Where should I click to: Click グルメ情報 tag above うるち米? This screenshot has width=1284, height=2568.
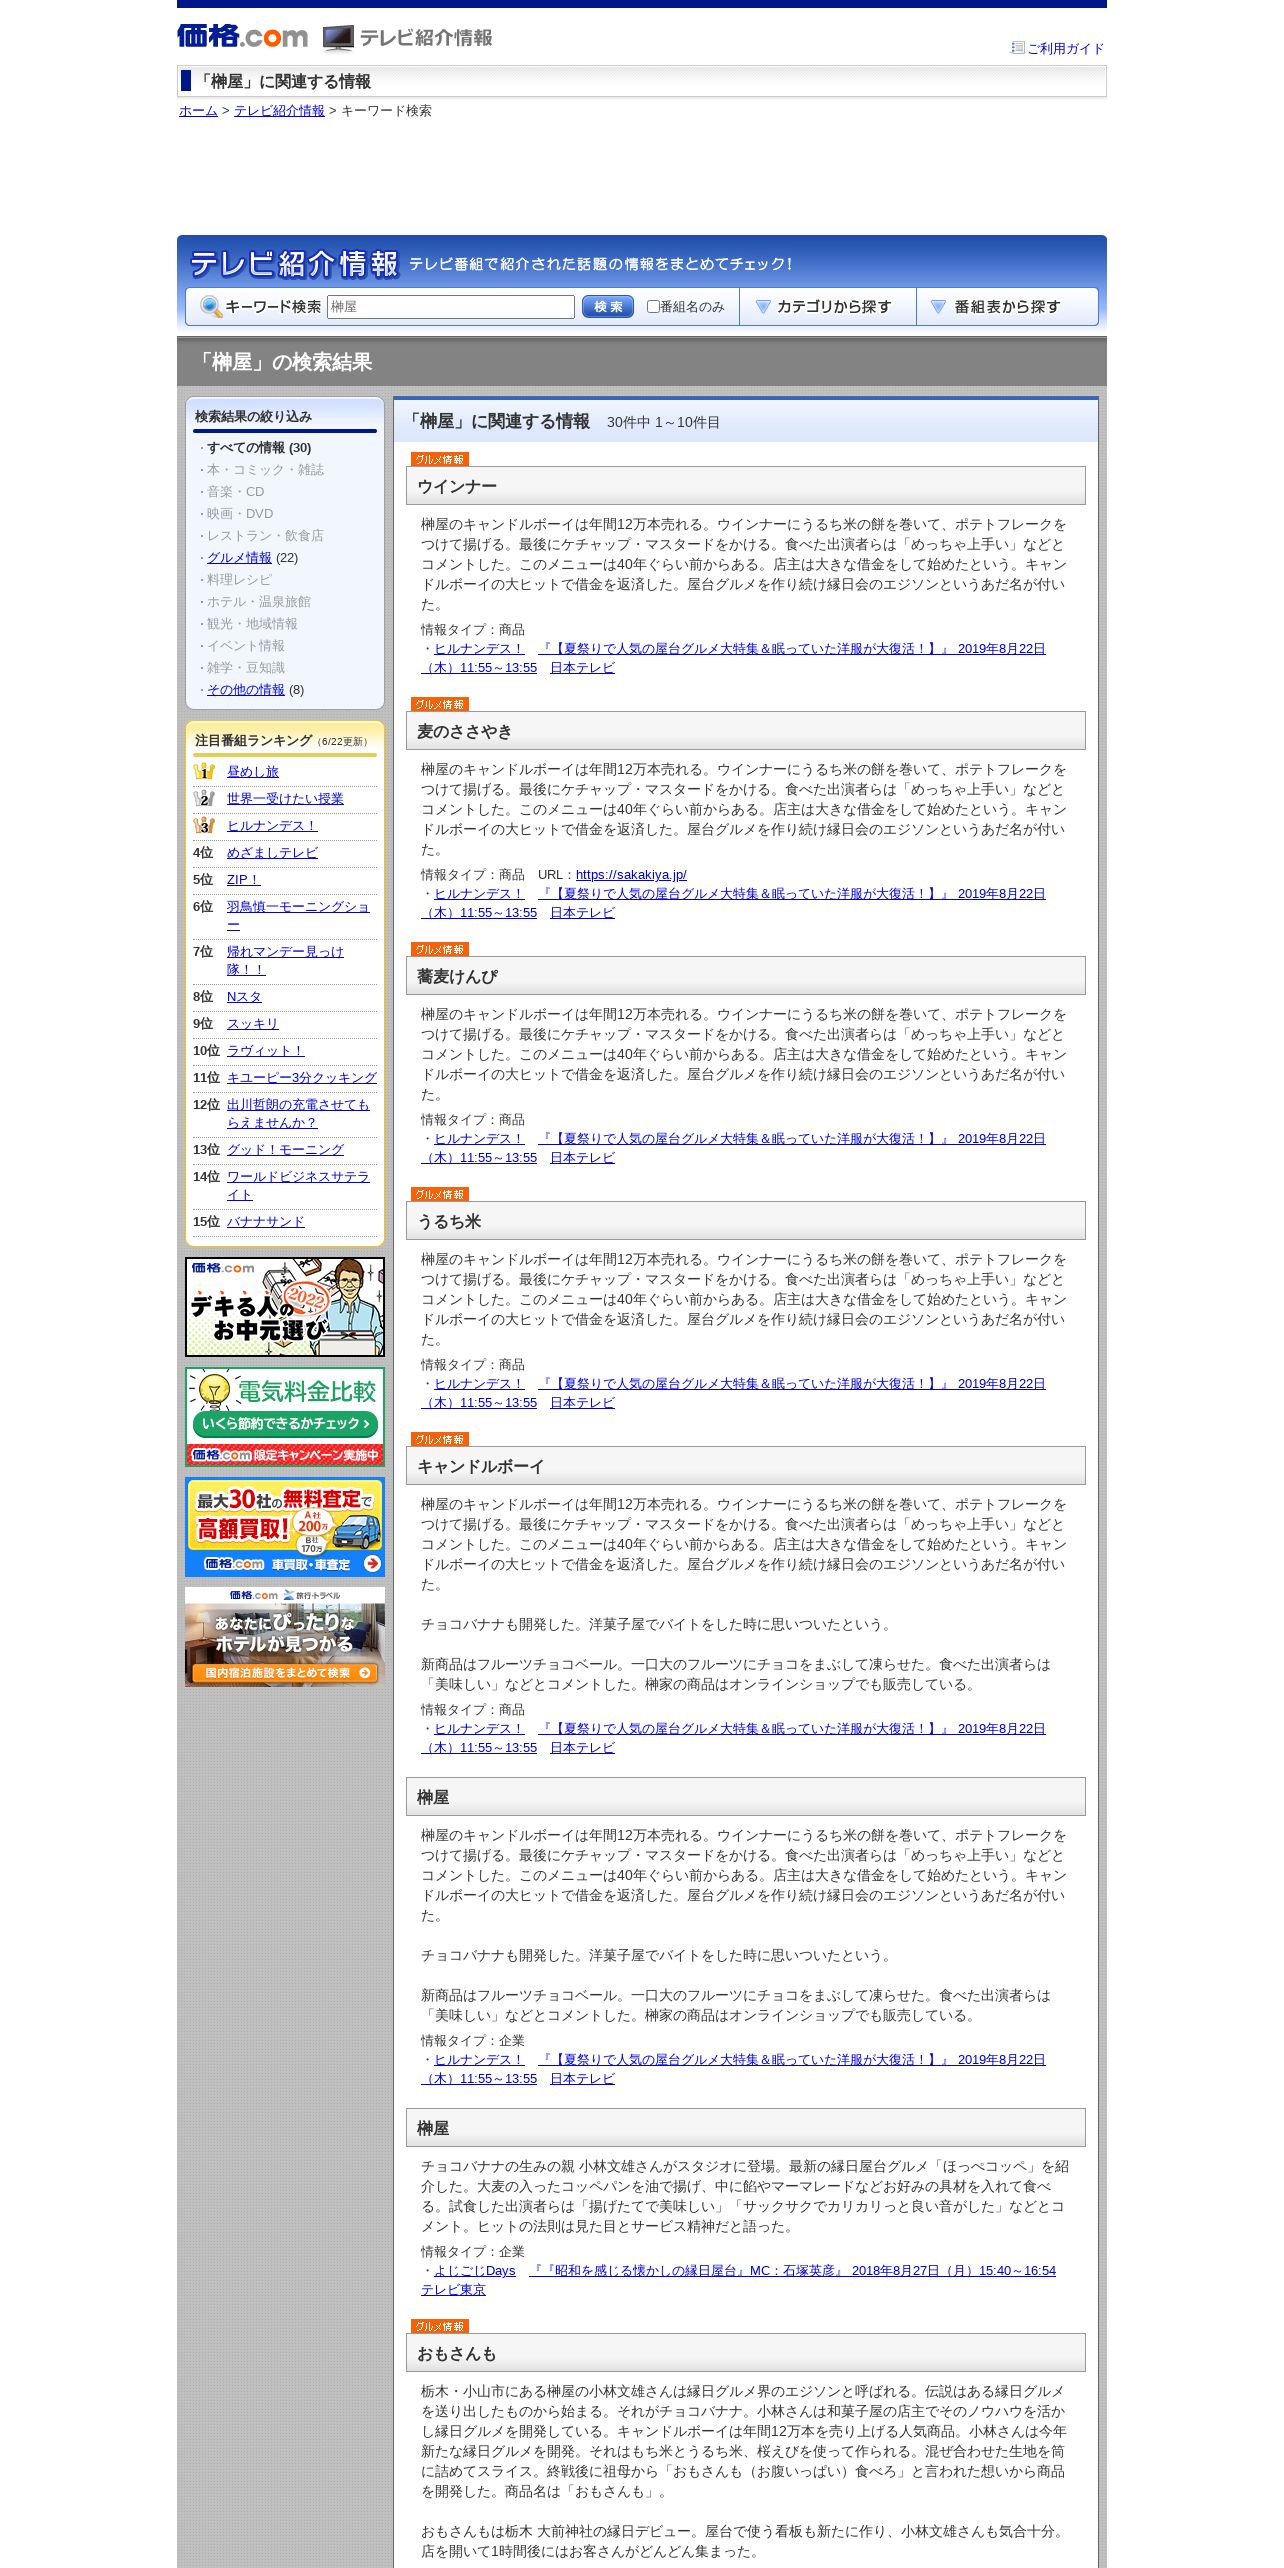[x=440, y=1194]
